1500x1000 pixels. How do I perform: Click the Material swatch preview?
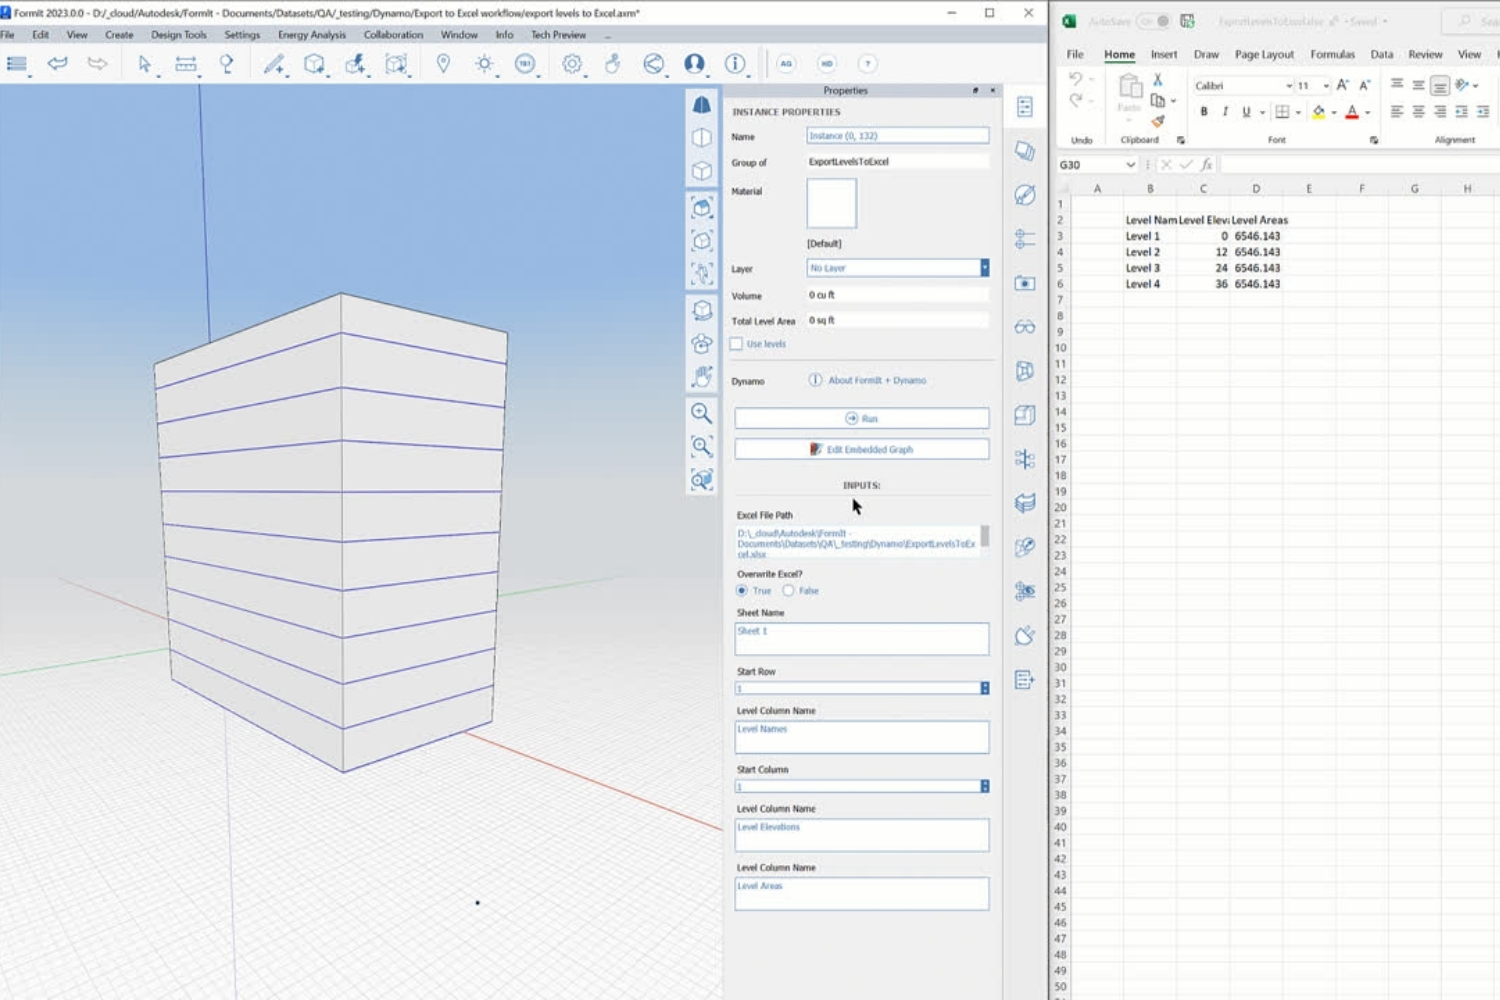832,204
